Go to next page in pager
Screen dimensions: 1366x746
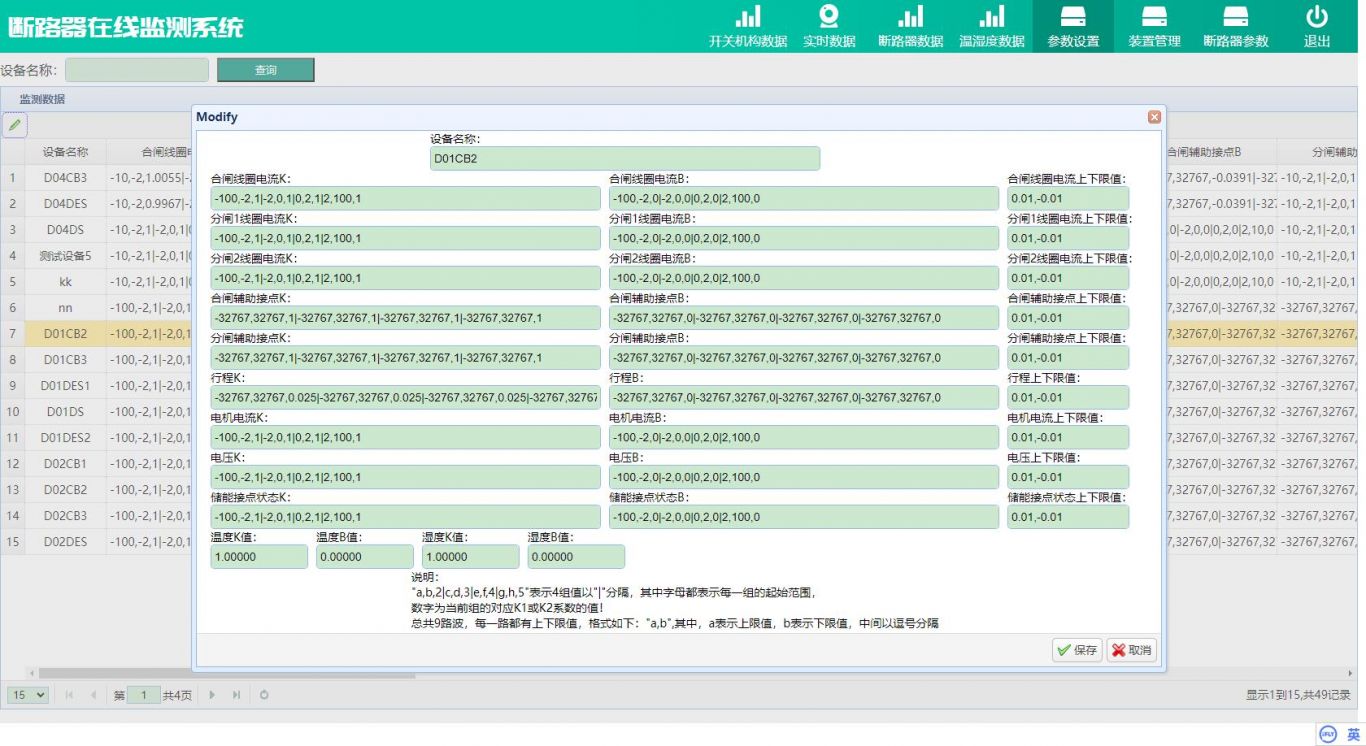pos(213,694)
